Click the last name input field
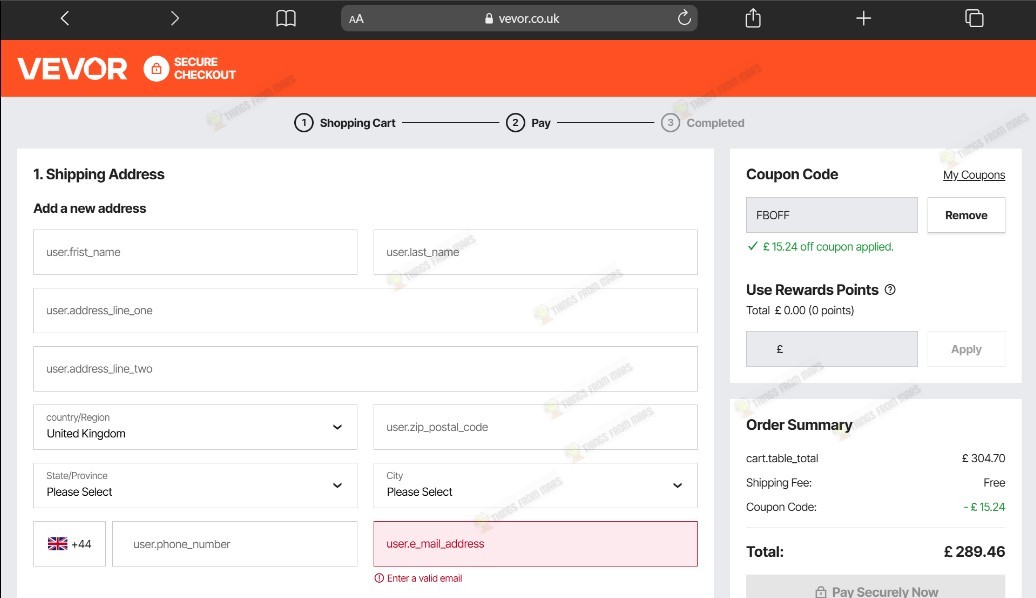 535,252
